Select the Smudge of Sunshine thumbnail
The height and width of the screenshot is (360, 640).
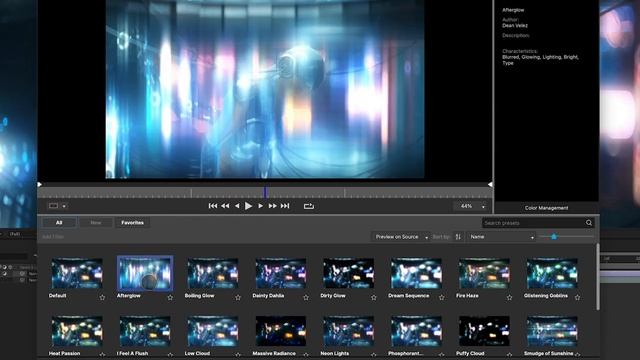pos(552,331)
